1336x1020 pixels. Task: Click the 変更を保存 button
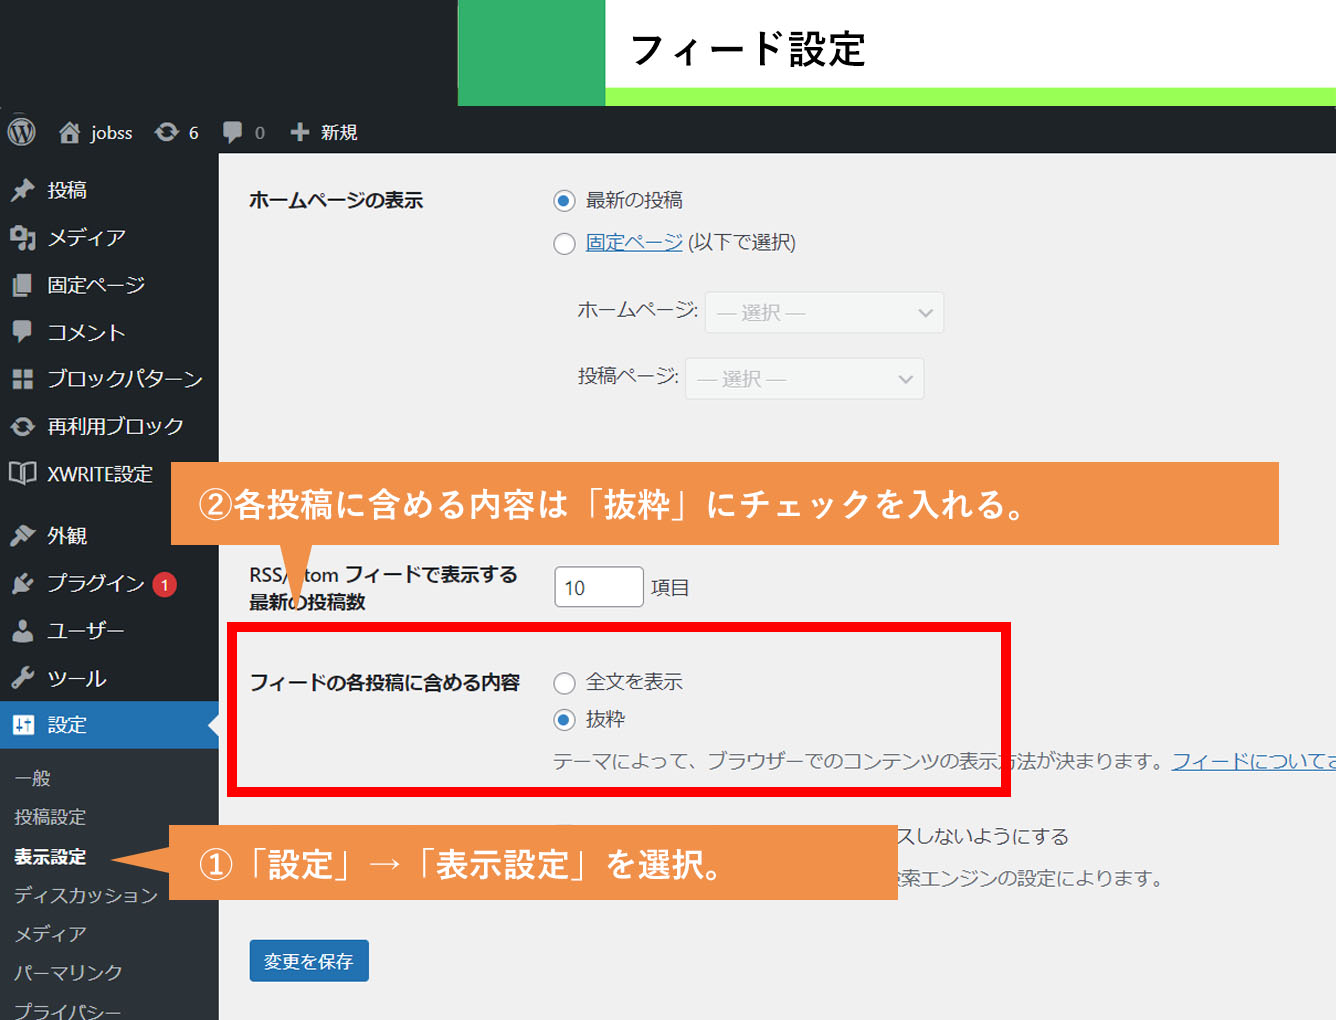(x=309, y=961)
